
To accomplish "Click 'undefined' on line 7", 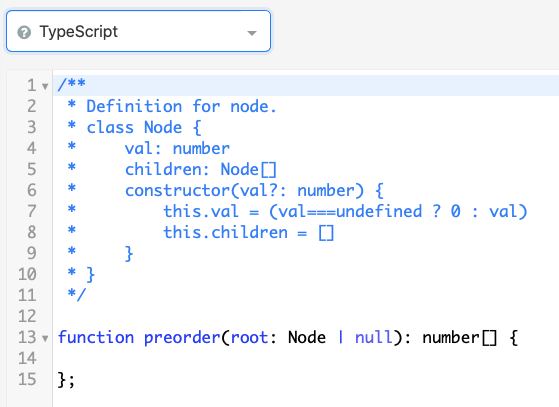I will click(379, 211).
